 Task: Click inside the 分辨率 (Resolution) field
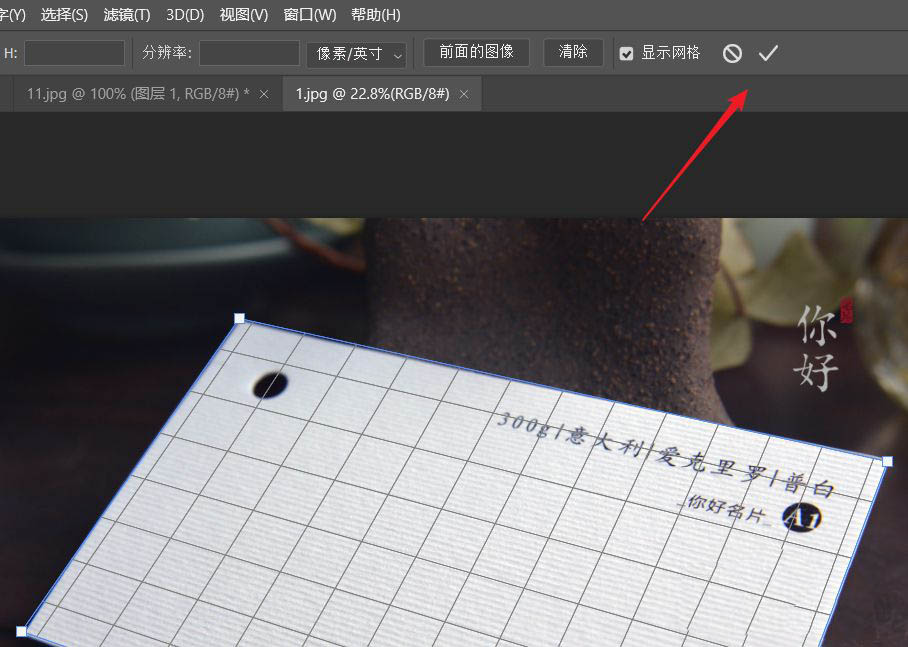pyautogui.click(x=248, y=53)
